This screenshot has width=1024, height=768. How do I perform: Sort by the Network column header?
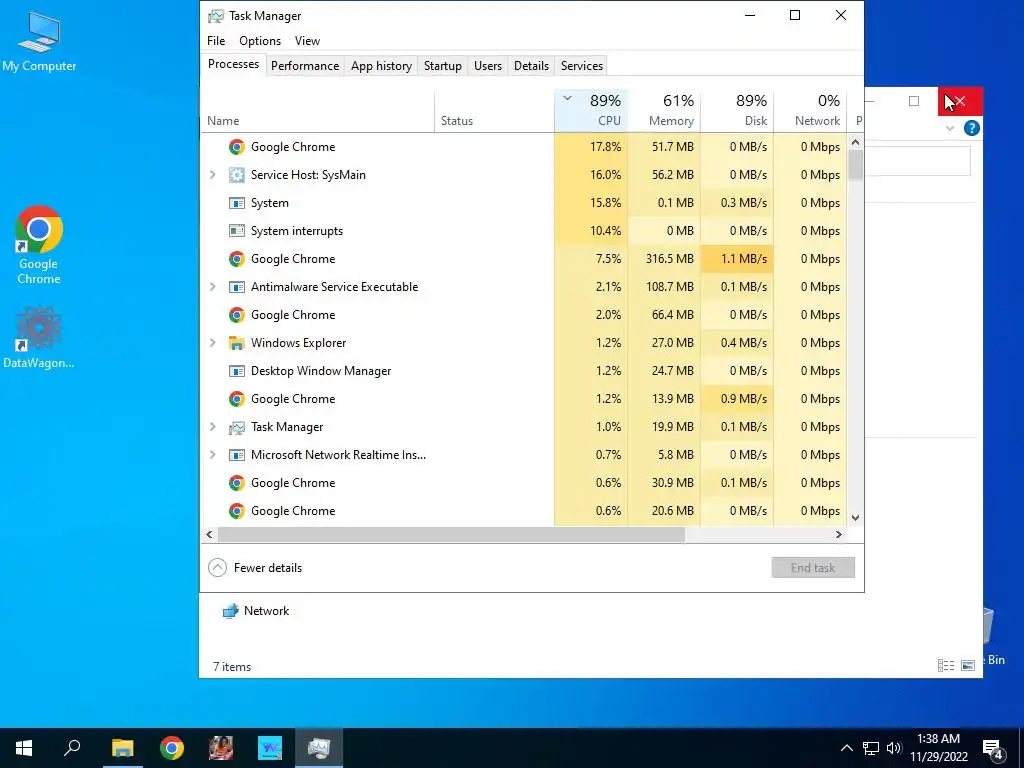(810, 111)
